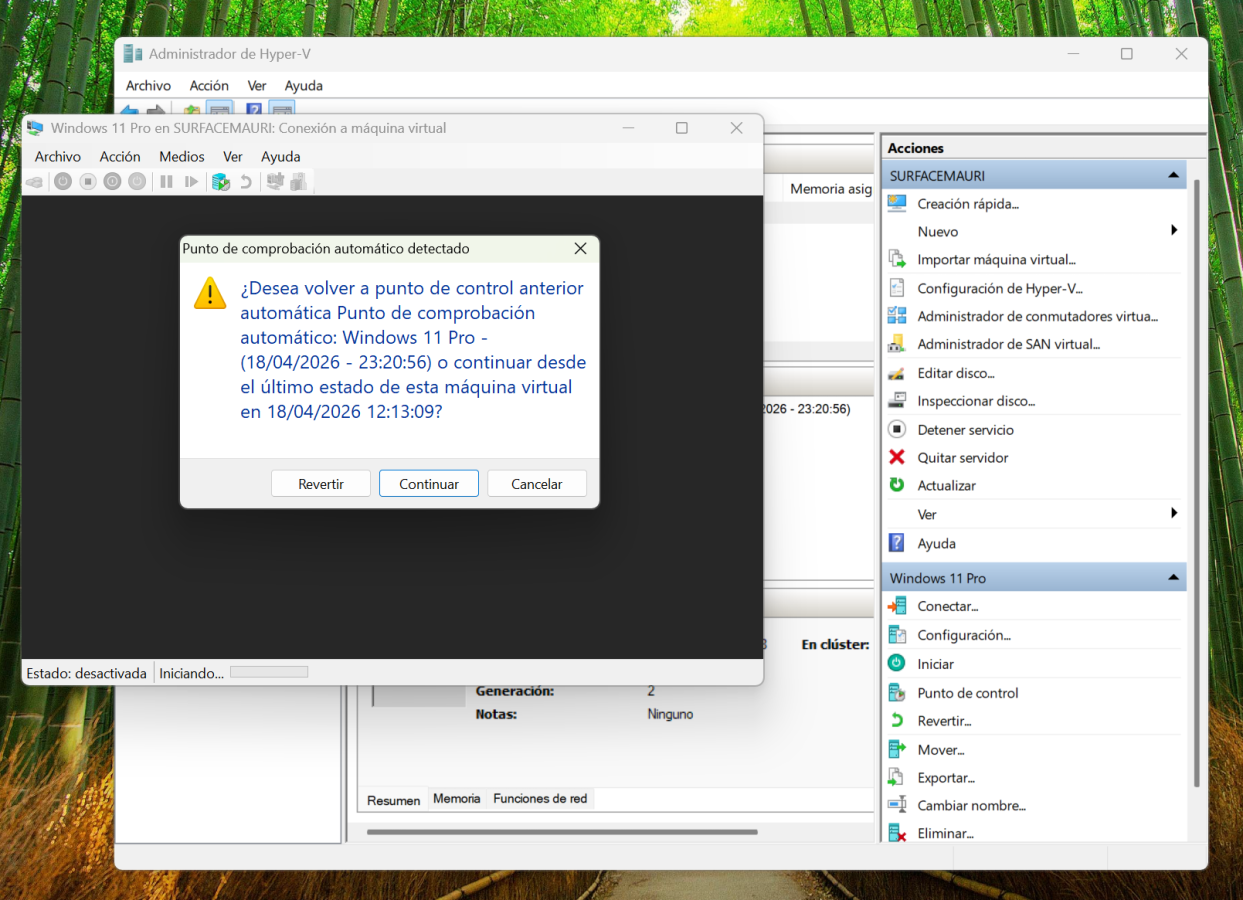The image size is (1243, 900).
Task: Click the horizontal scrollbar below the tabs
Action: click(x=562, y=832)
